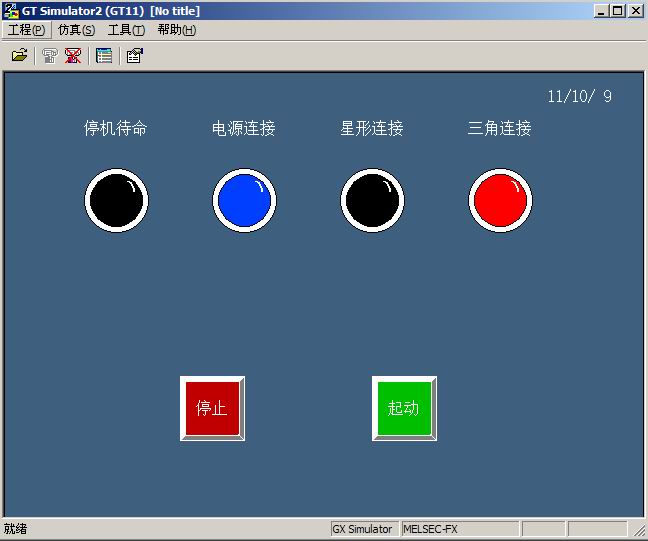Click the open project folder icon

click(x=19, y=56)
